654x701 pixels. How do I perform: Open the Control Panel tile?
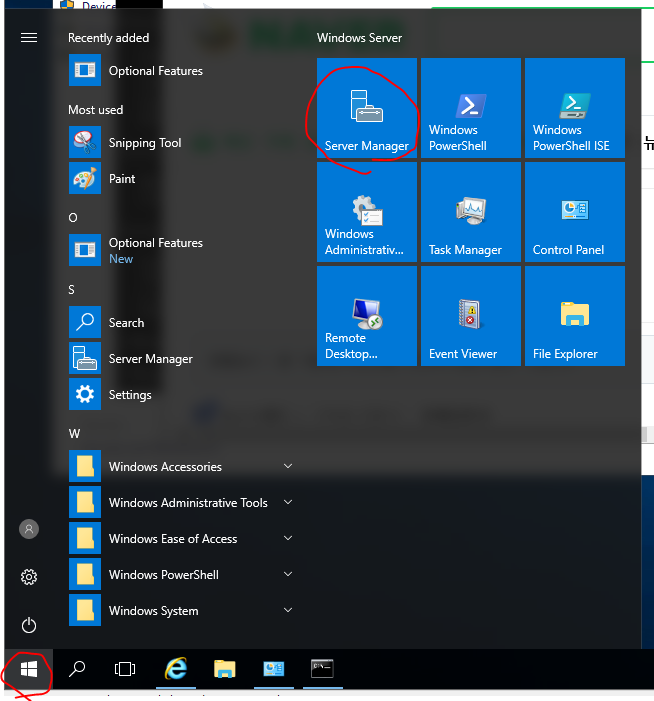click(x=575, y=212)
